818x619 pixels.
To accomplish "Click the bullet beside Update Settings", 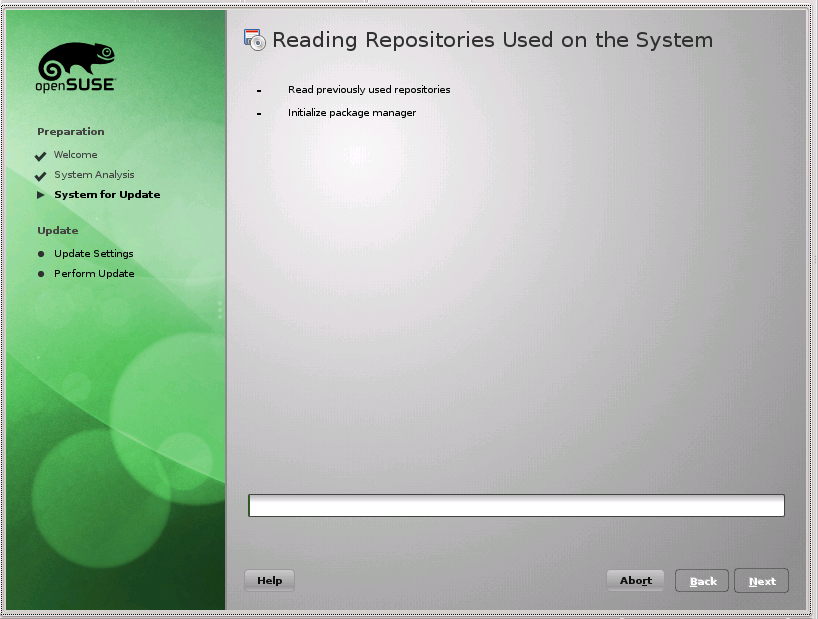I will point(41,254).
